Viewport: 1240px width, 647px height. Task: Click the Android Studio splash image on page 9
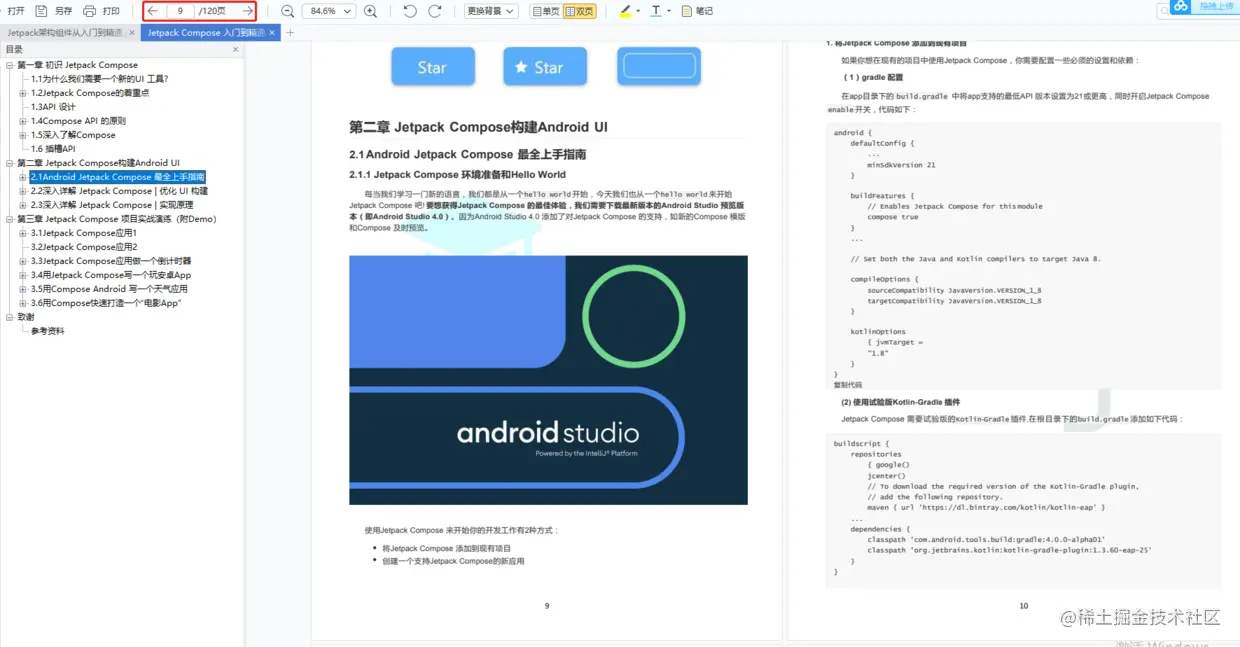(x=548, y=380)
